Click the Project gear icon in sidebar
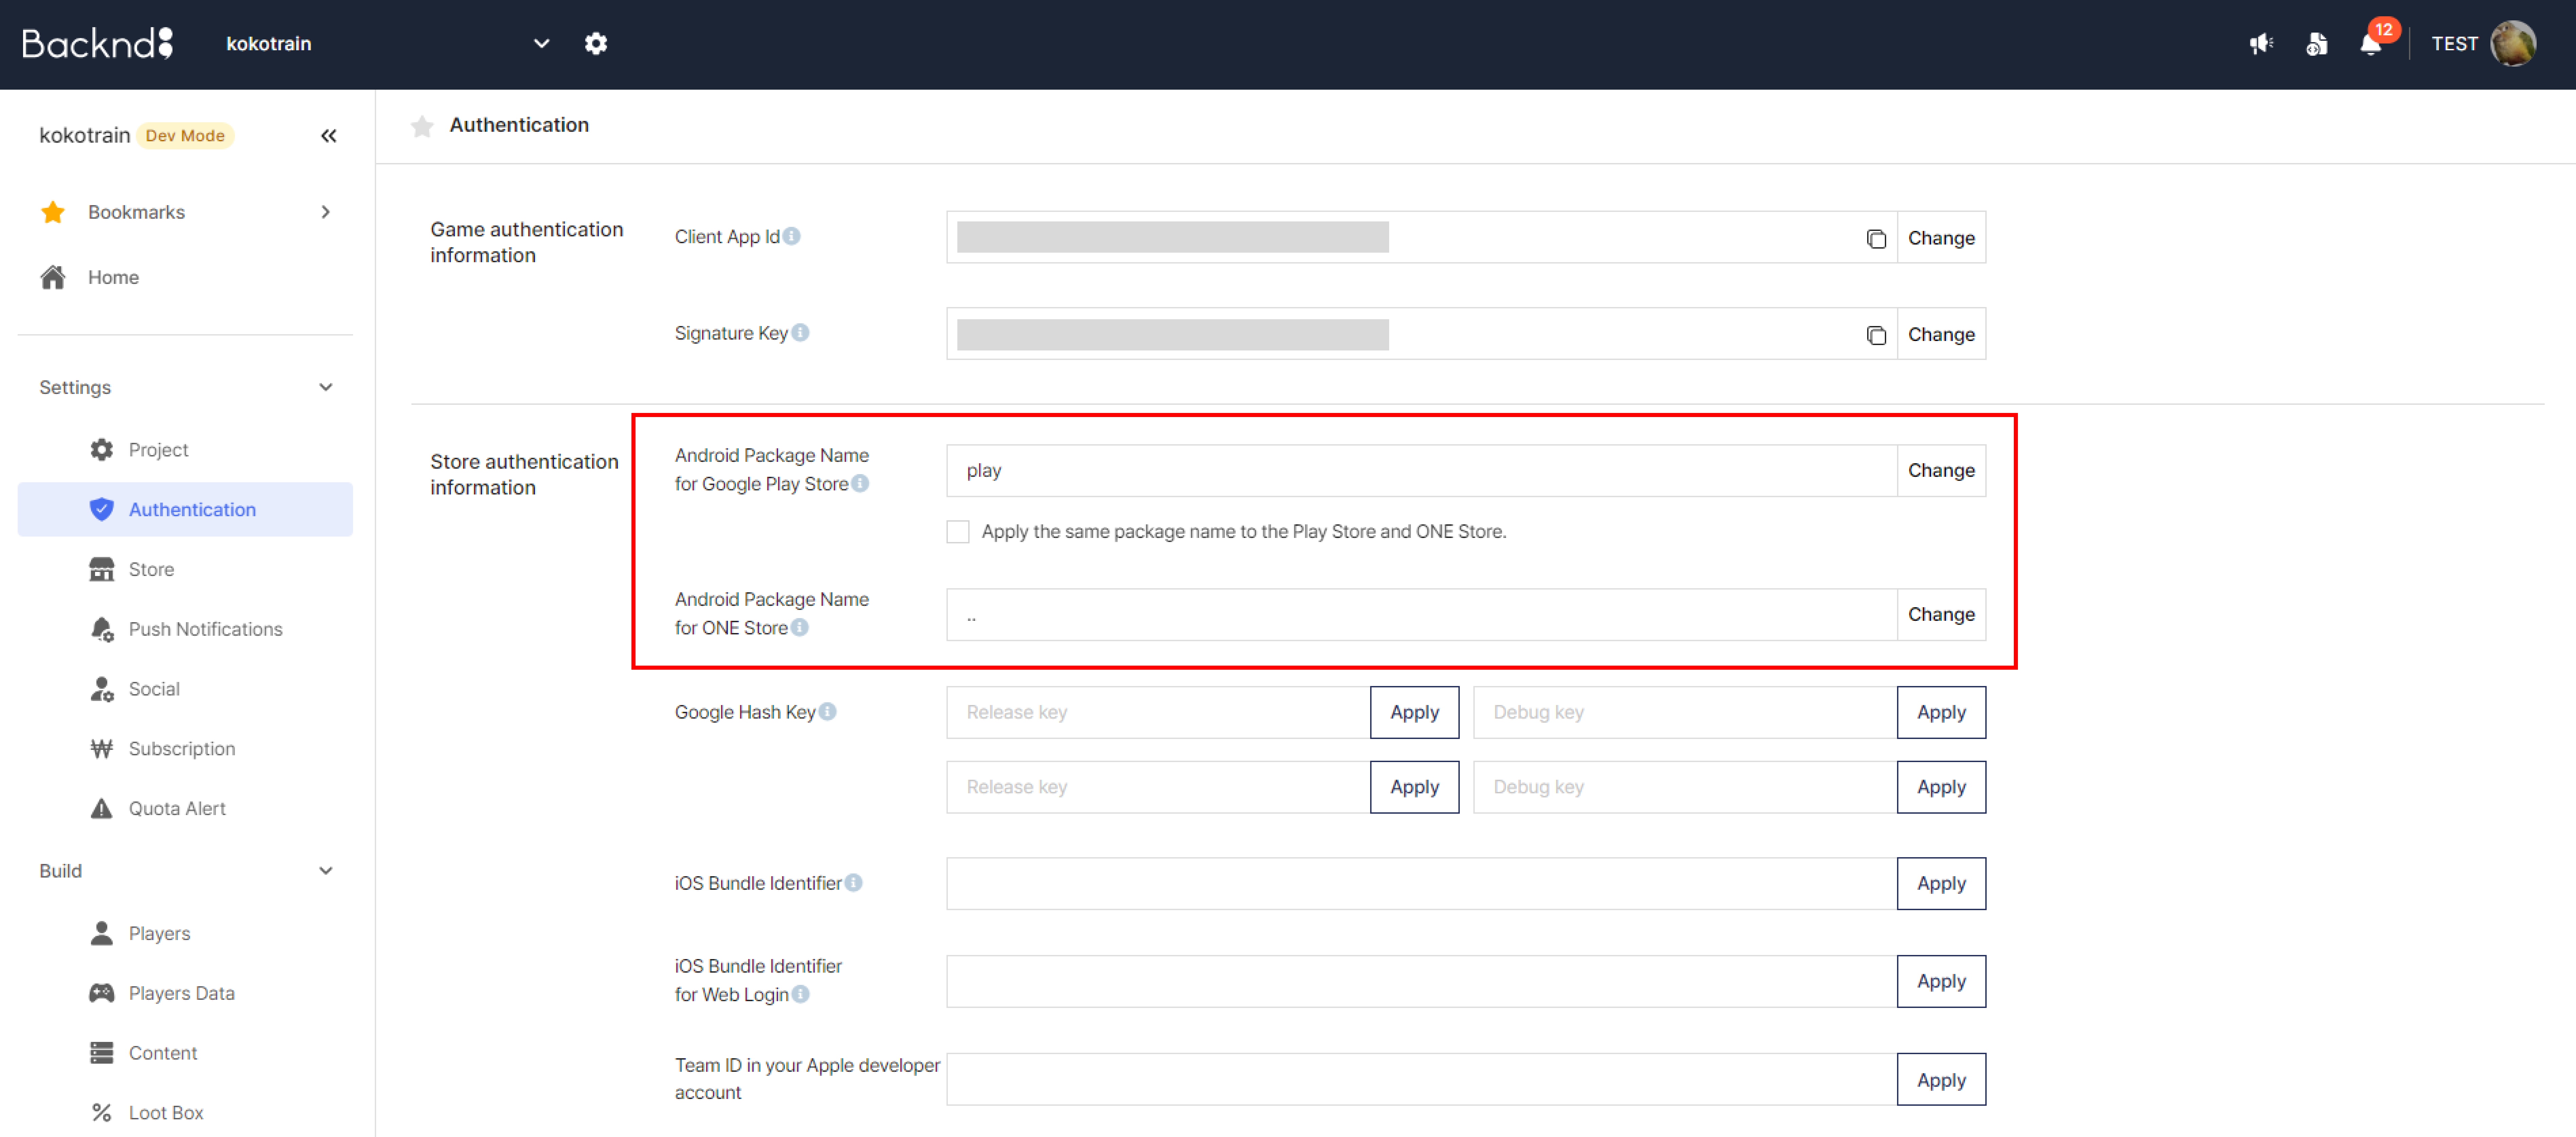The height and width of the screenshot is (1137, 2576). pos(101,450)
